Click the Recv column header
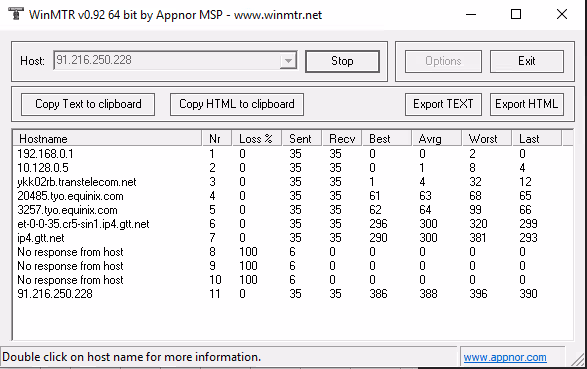 (342, 139)
